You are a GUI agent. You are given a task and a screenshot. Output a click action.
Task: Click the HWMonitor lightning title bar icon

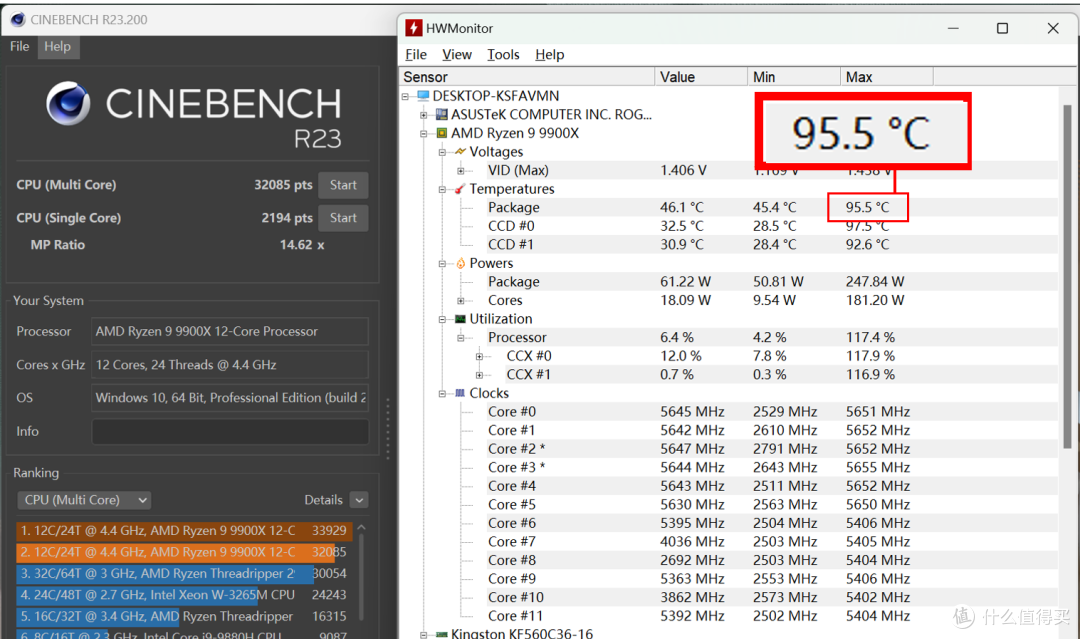pos(413,28)
